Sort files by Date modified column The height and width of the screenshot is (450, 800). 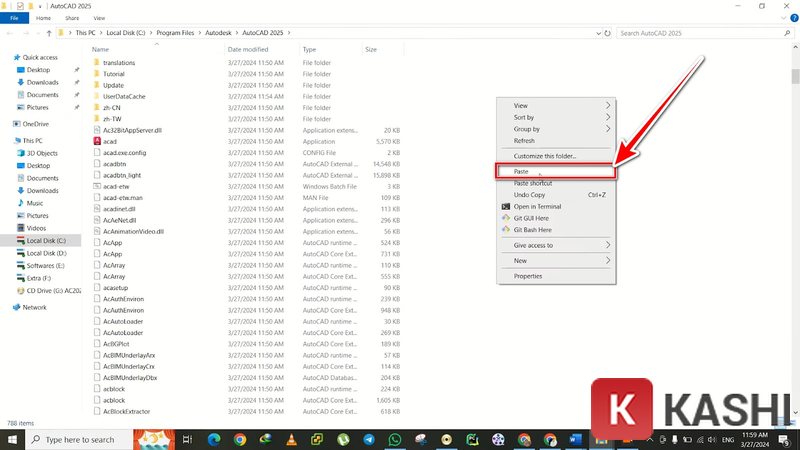[x=248, y=49]
